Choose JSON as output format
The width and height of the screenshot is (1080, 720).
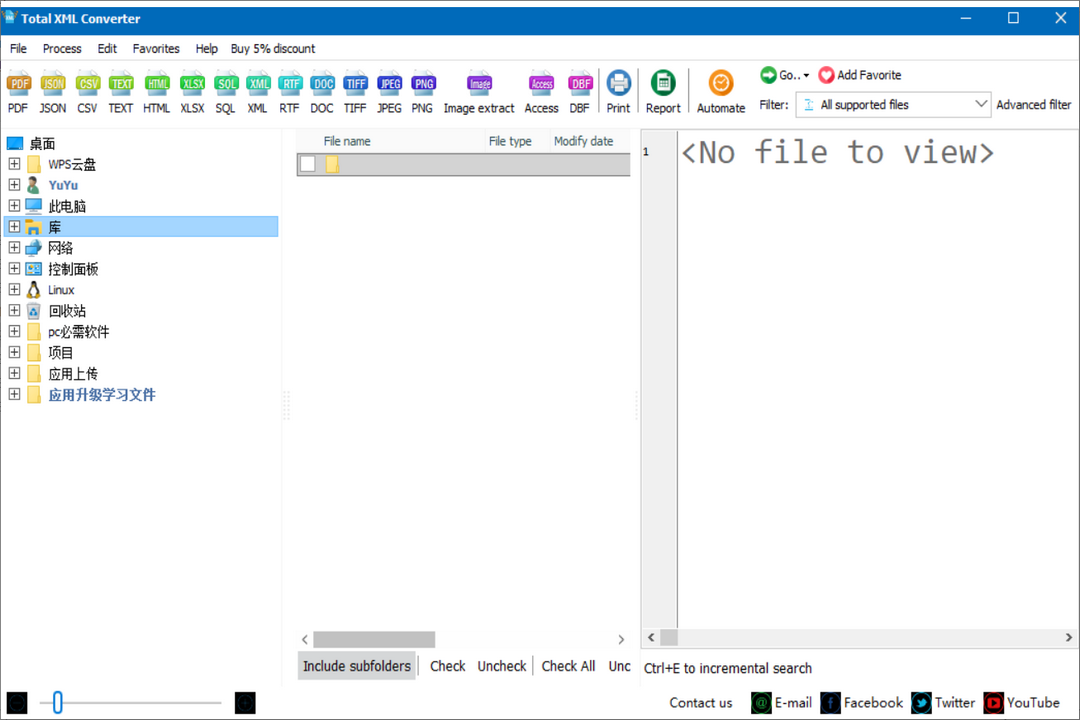point(52,90)
